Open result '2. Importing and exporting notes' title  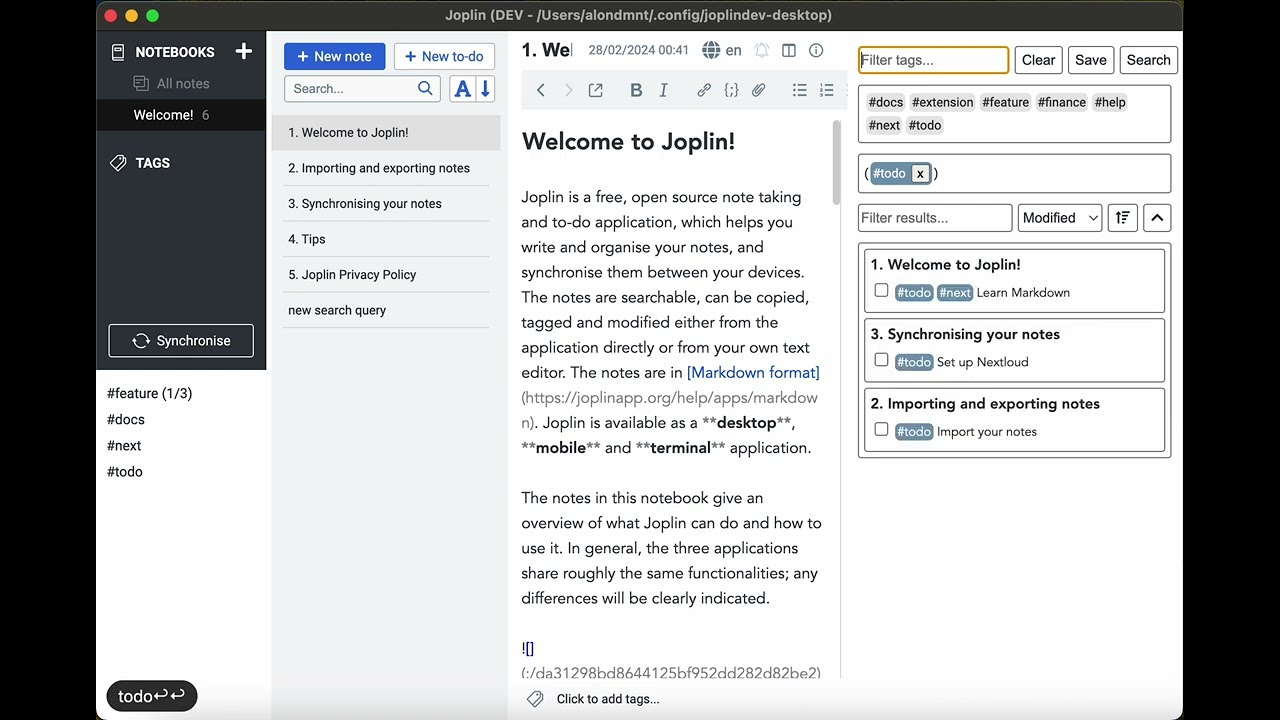pyautogui.click(x=985, y=404)
